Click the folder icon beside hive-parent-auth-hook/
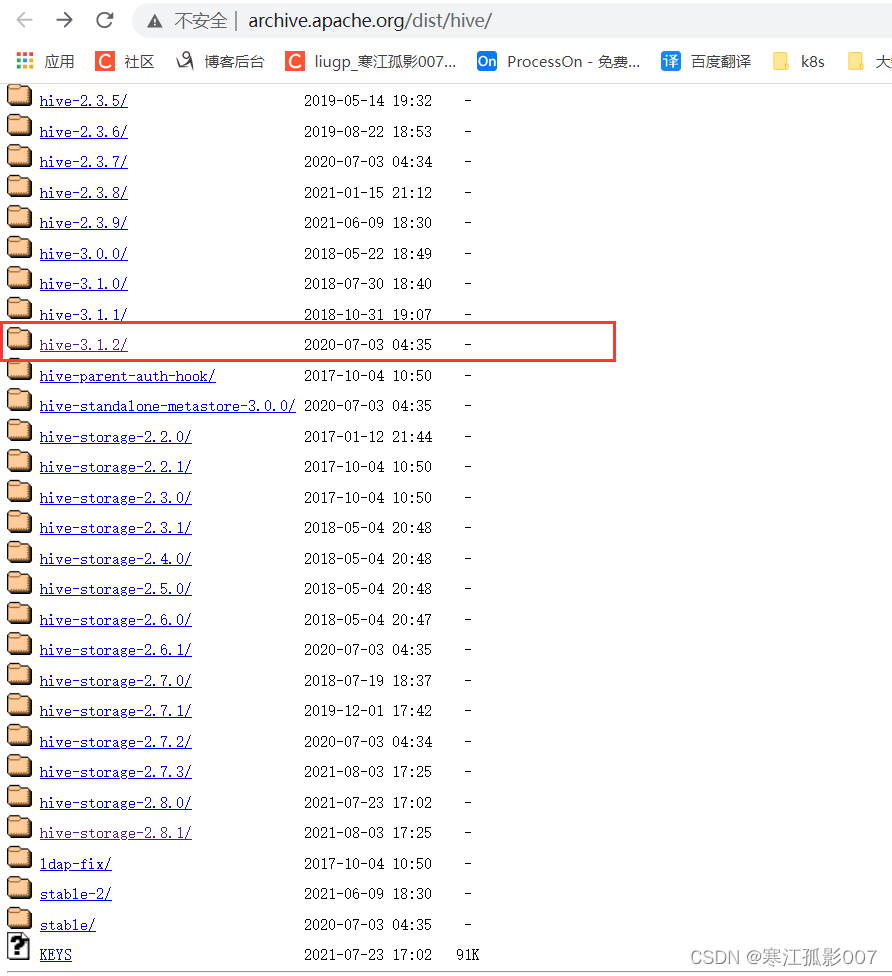 pos(19,370)
